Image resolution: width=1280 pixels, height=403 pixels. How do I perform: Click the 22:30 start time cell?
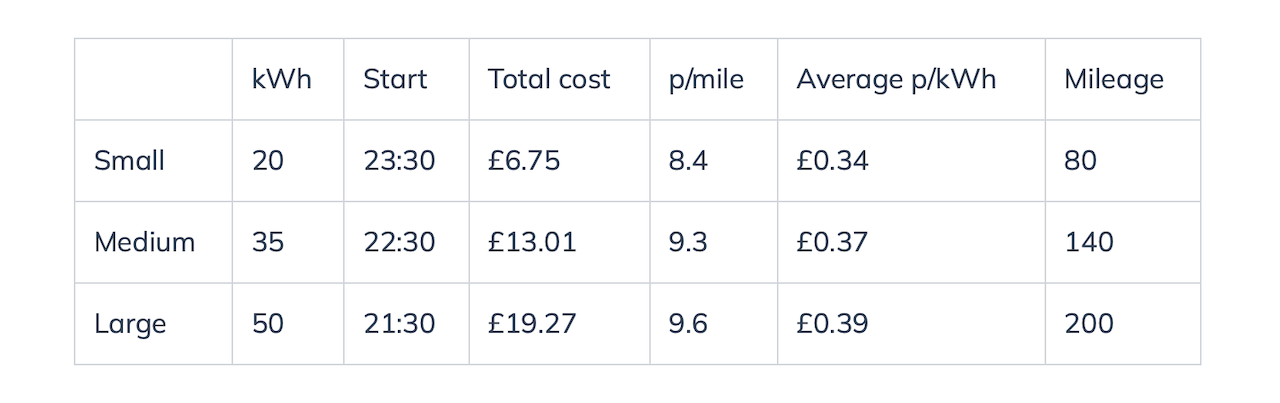click(399, 242)
